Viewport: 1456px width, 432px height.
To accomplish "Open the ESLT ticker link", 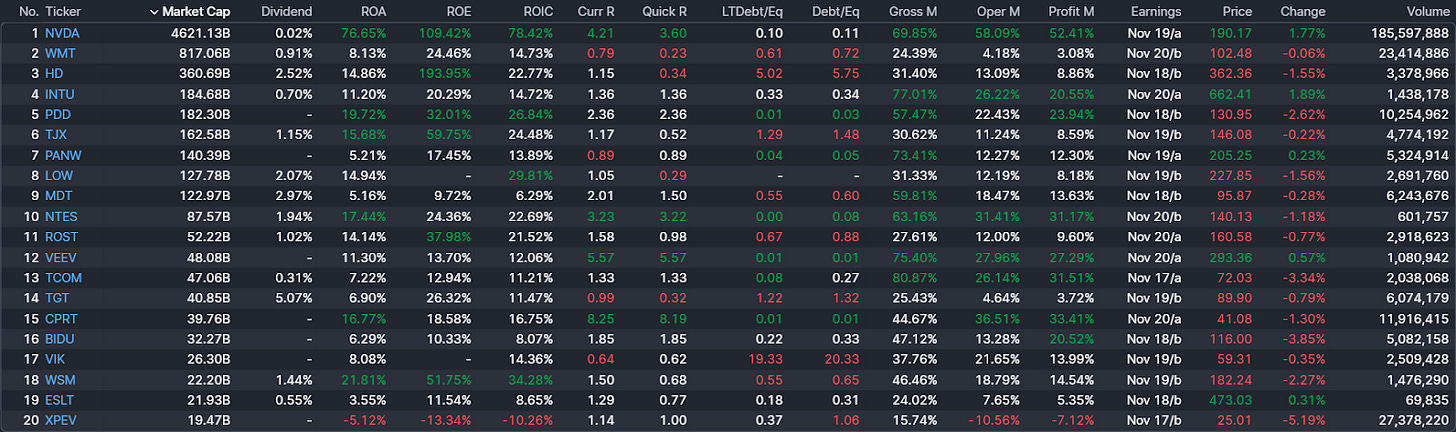I will coord(61,400).
